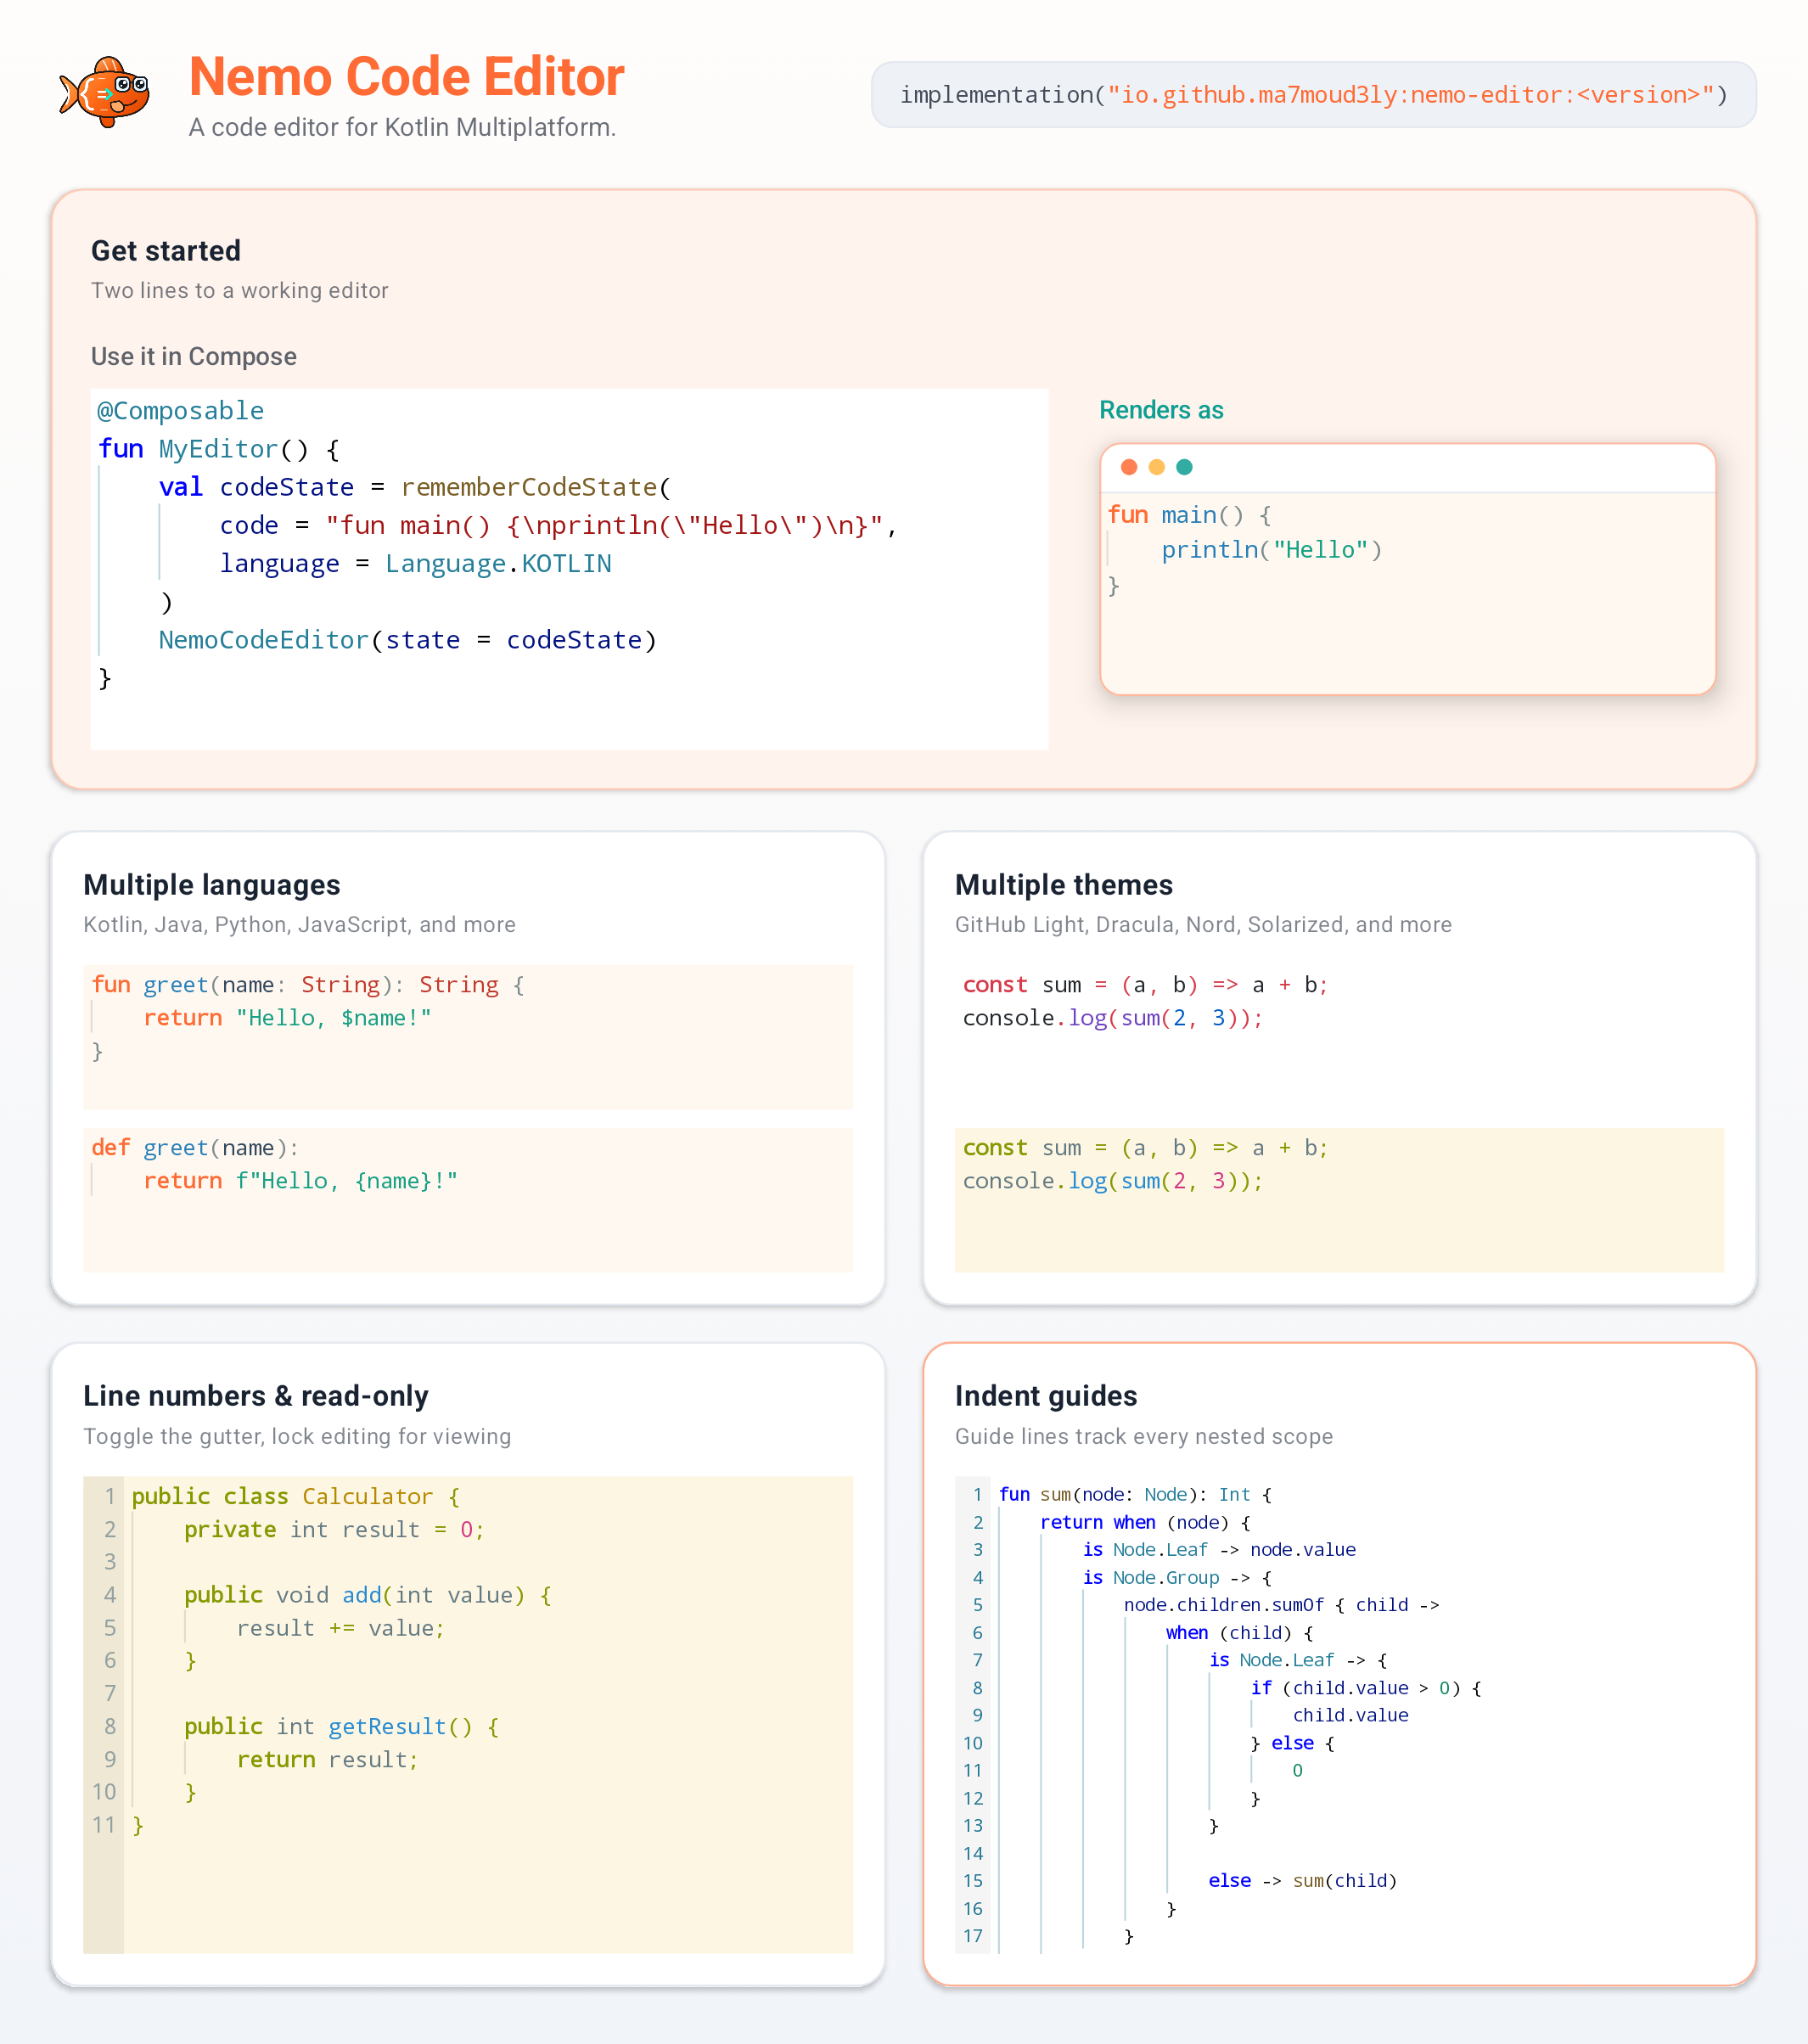Click the Get started heading
Screen dimensions: 1808x2044
tap(166, 251)
